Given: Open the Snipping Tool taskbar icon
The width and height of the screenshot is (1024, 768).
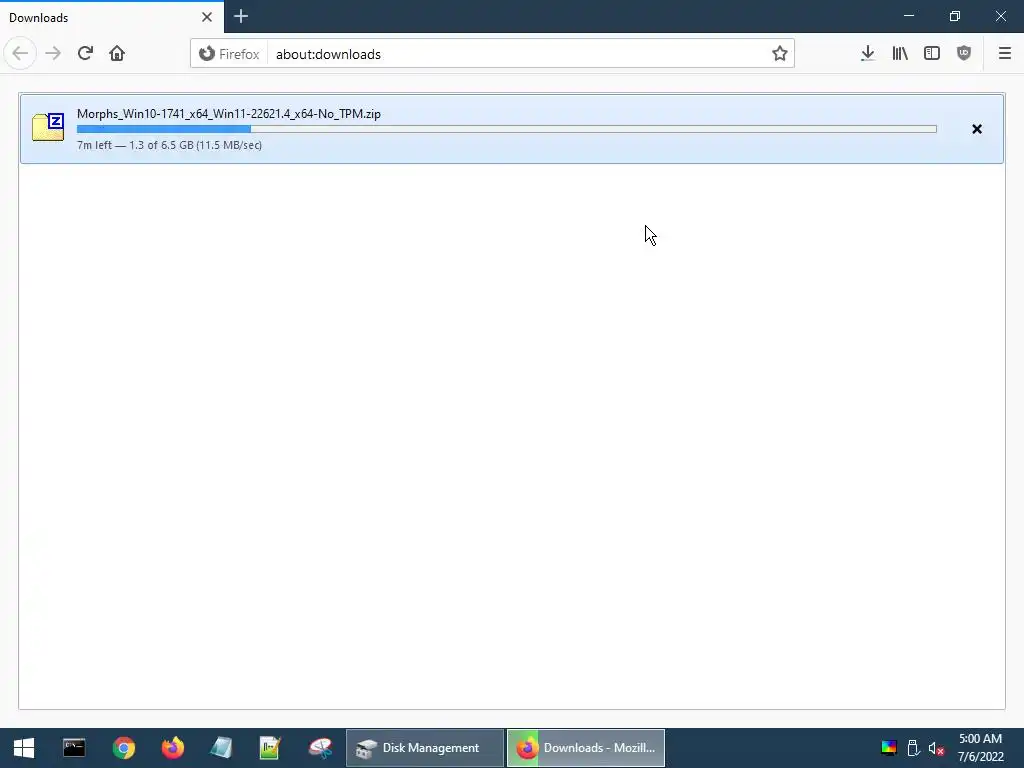Looking at the screenshot, I should (x=320, y=748).
